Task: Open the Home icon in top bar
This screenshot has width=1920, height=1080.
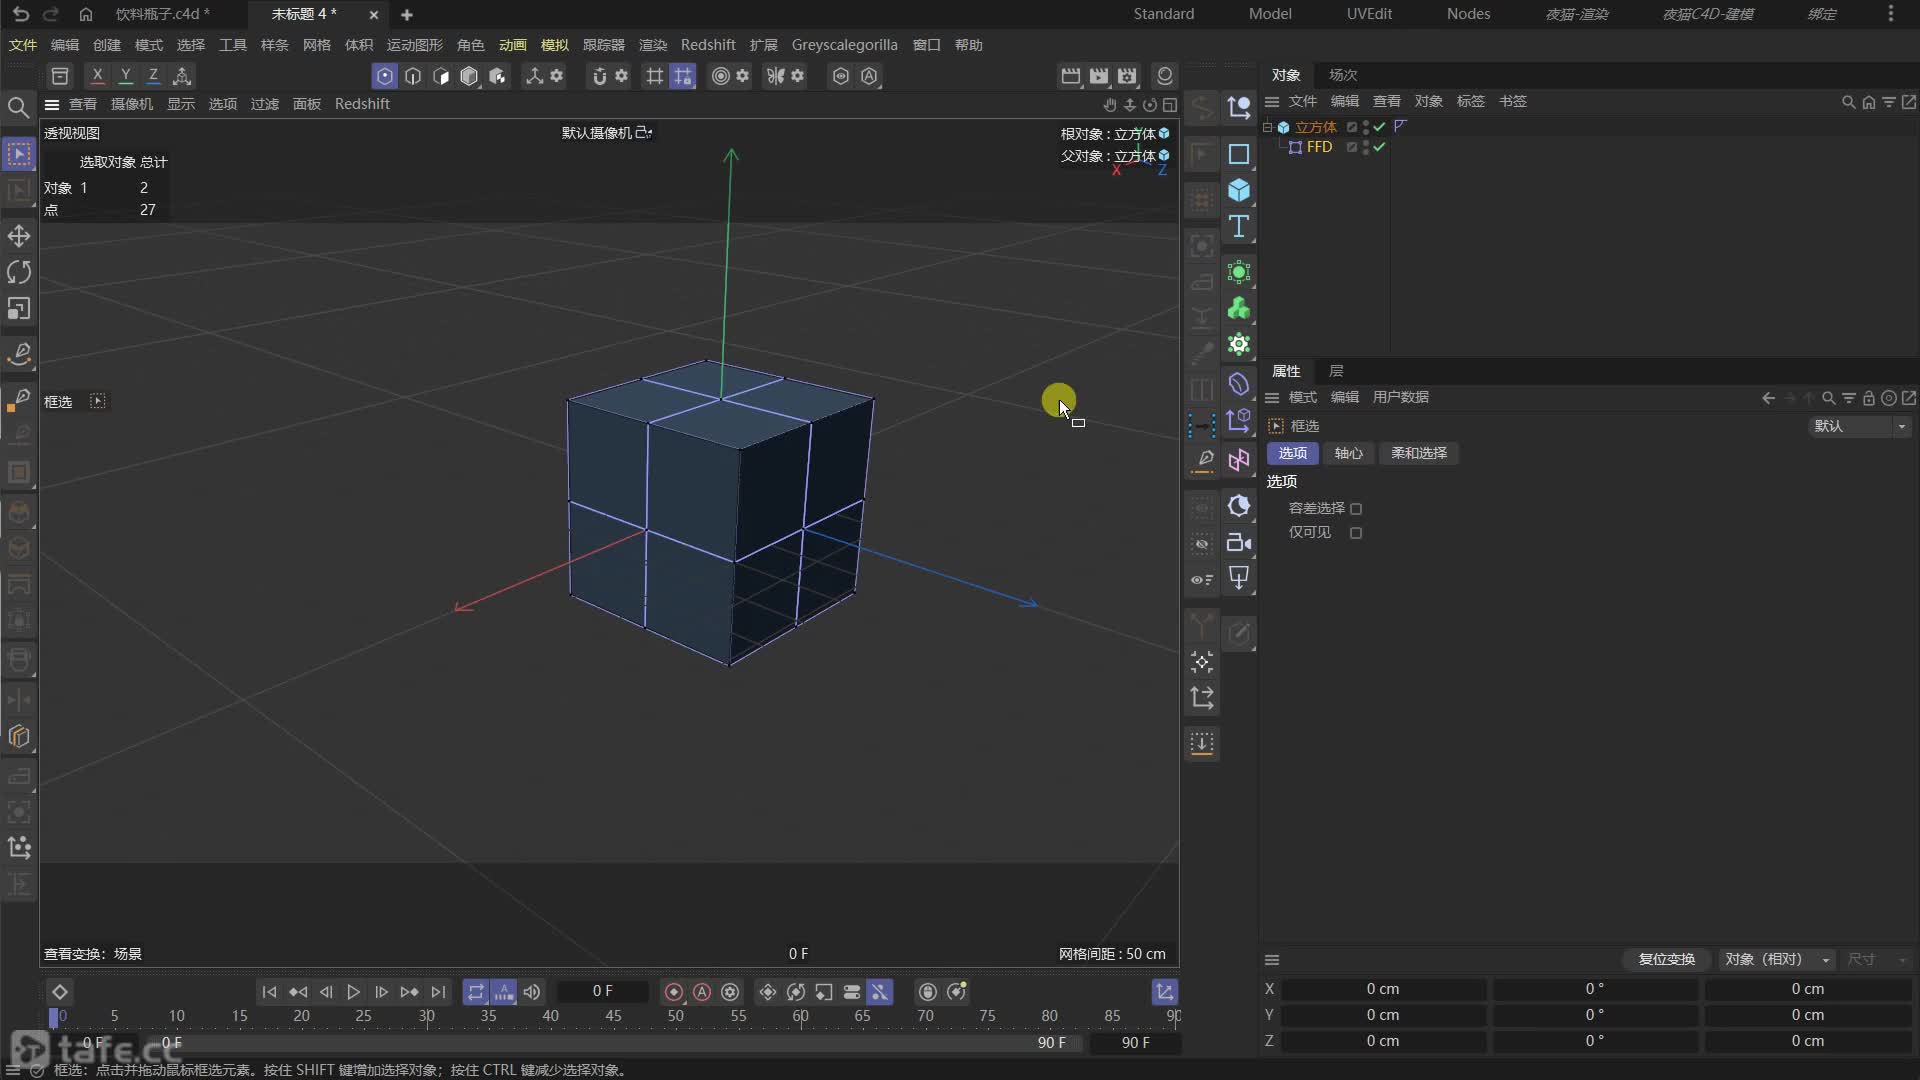Action: [x=86, y=14]
